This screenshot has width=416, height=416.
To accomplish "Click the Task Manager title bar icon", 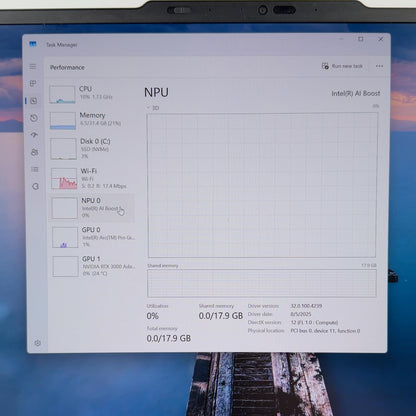I will coord(33,44).
